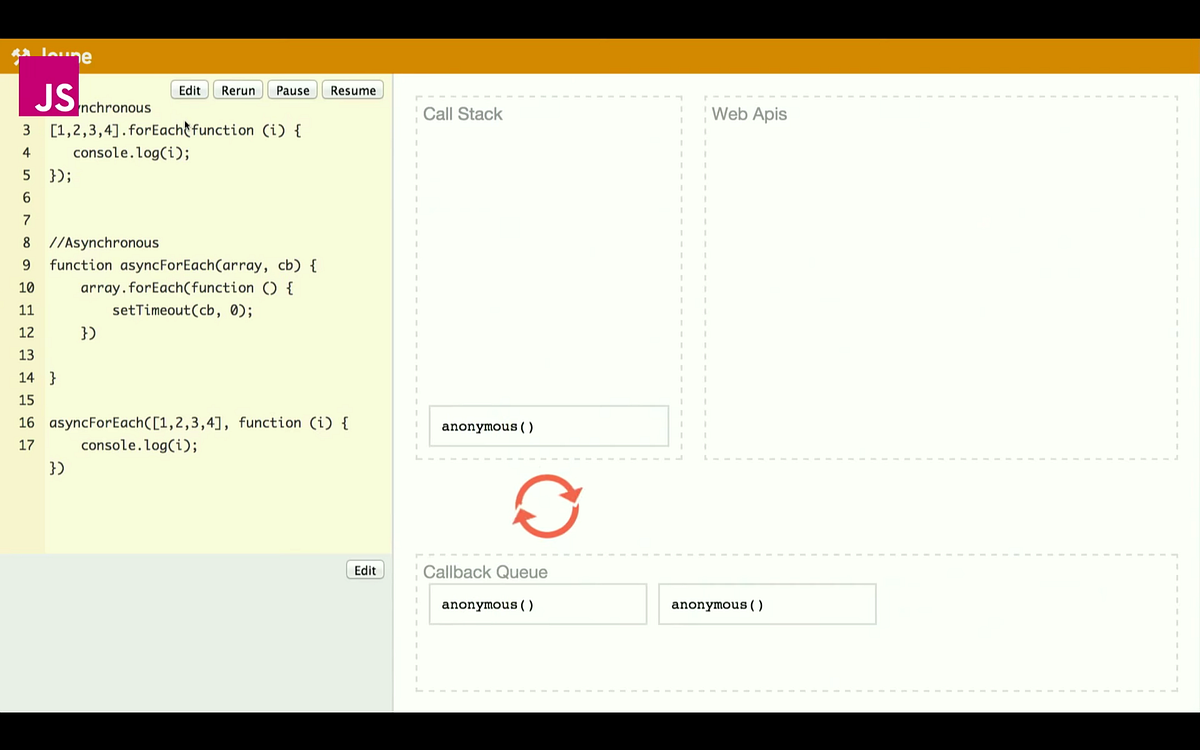Click the red event loop spinner icon

[547, 506]
